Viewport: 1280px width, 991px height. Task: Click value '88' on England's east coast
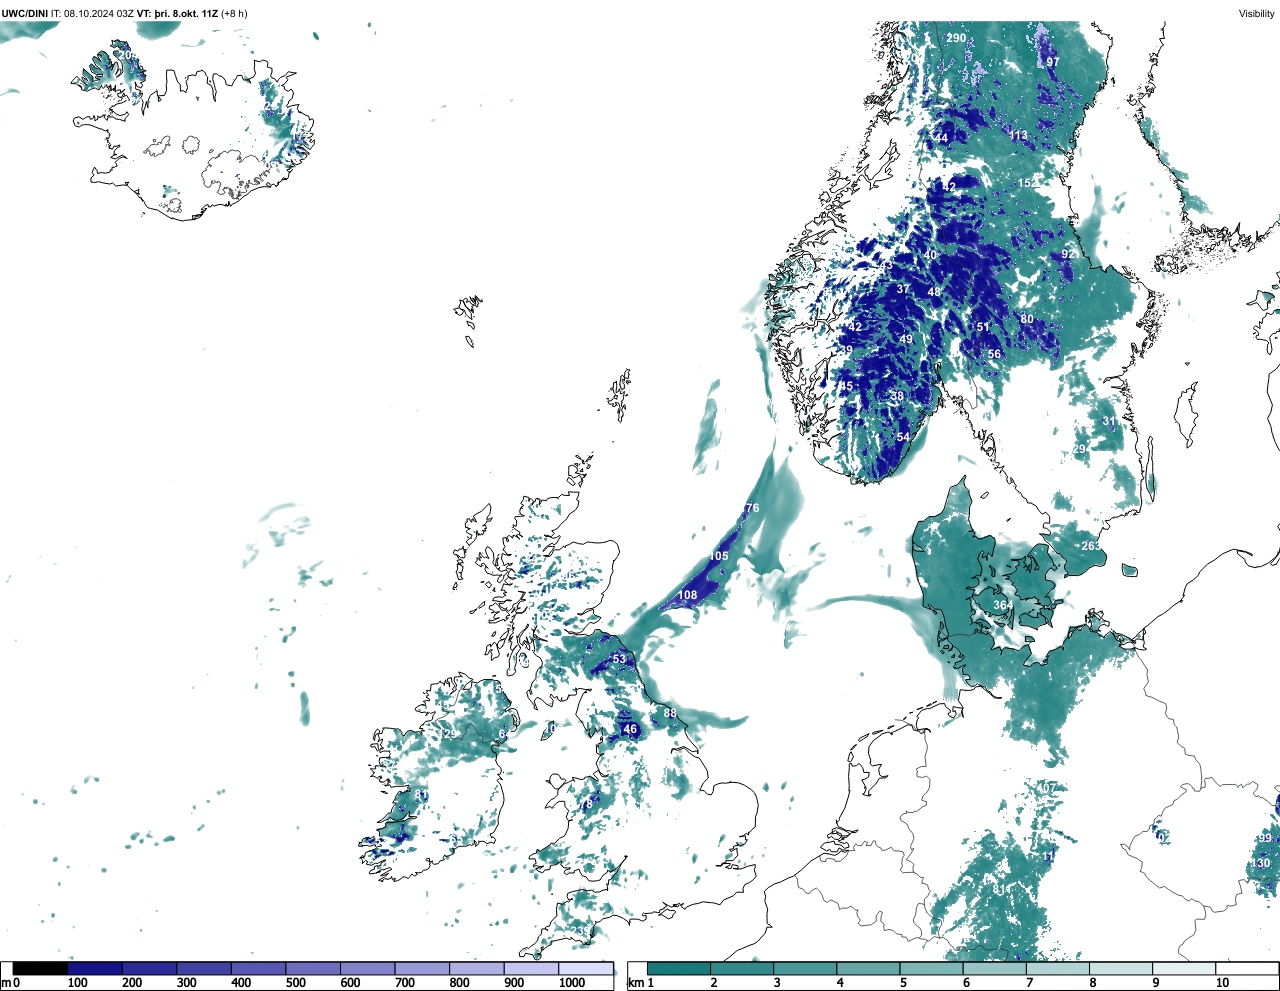pos(670,713)
